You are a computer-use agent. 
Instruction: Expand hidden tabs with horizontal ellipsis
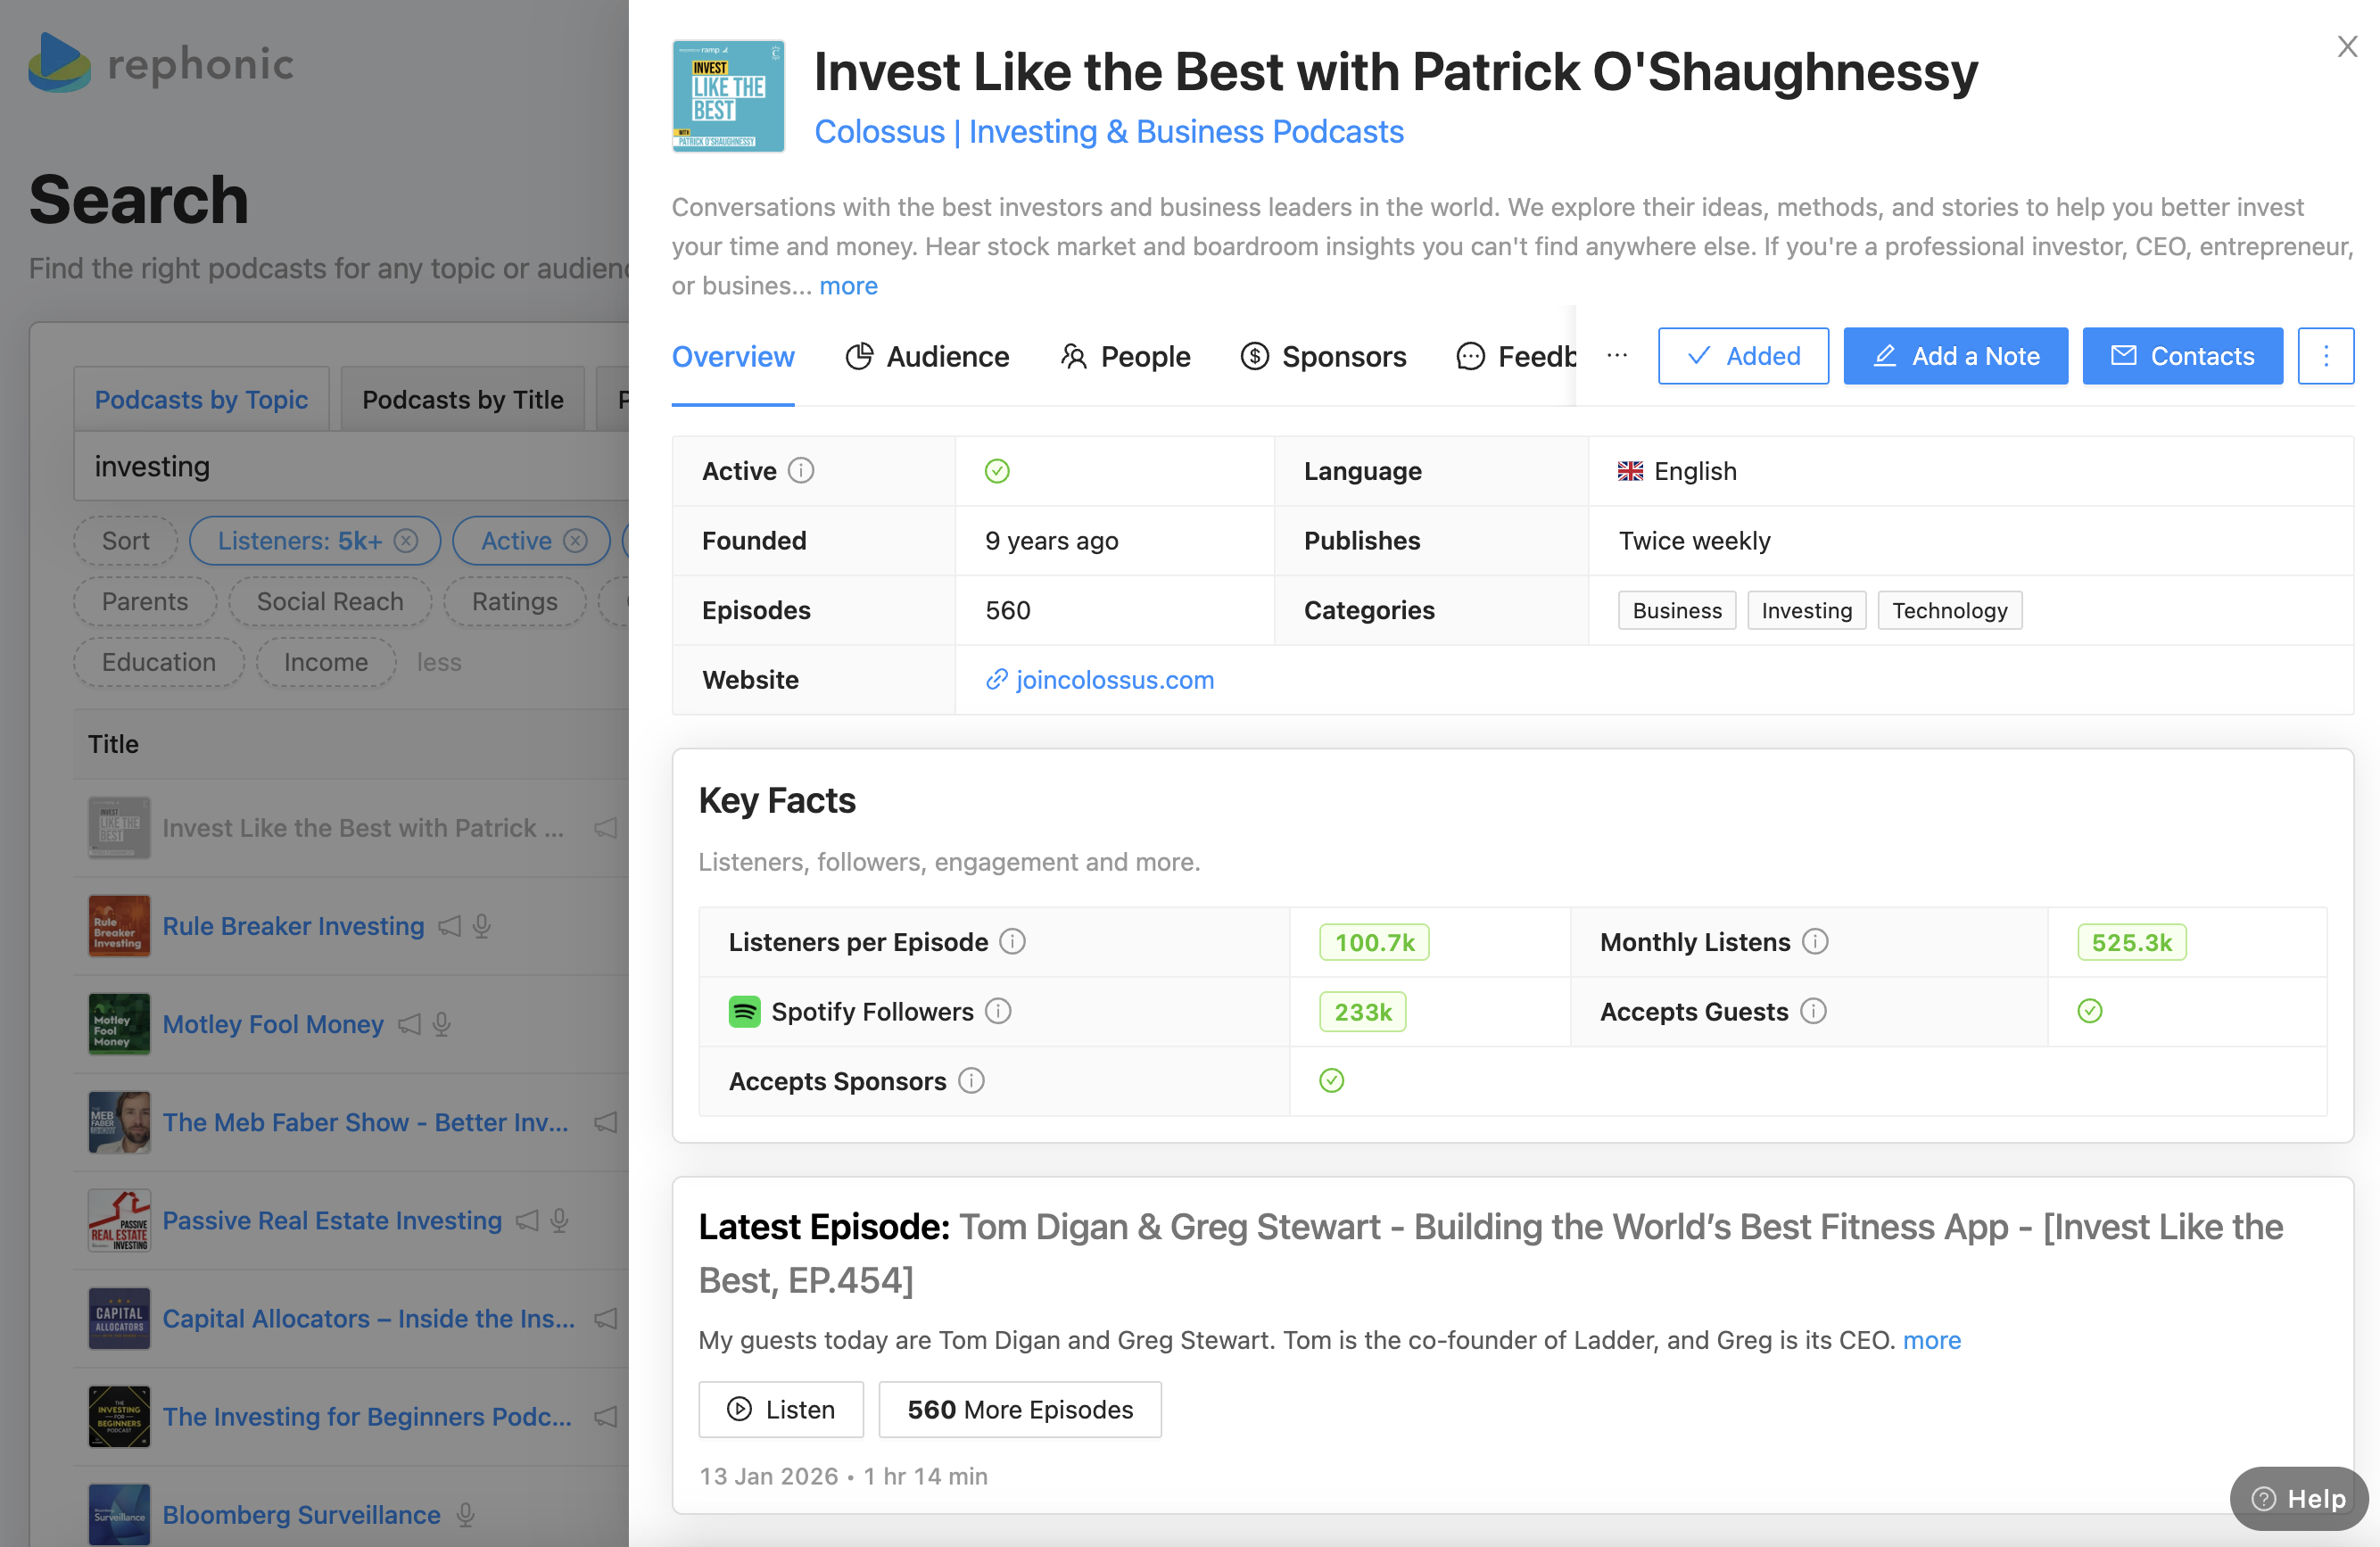(x=1616, y=356)
